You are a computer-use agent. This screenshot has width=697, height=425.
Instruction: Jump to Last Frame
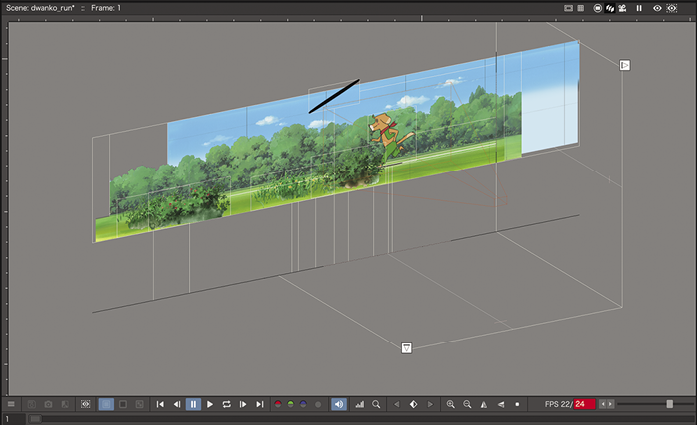click(260, 404)
